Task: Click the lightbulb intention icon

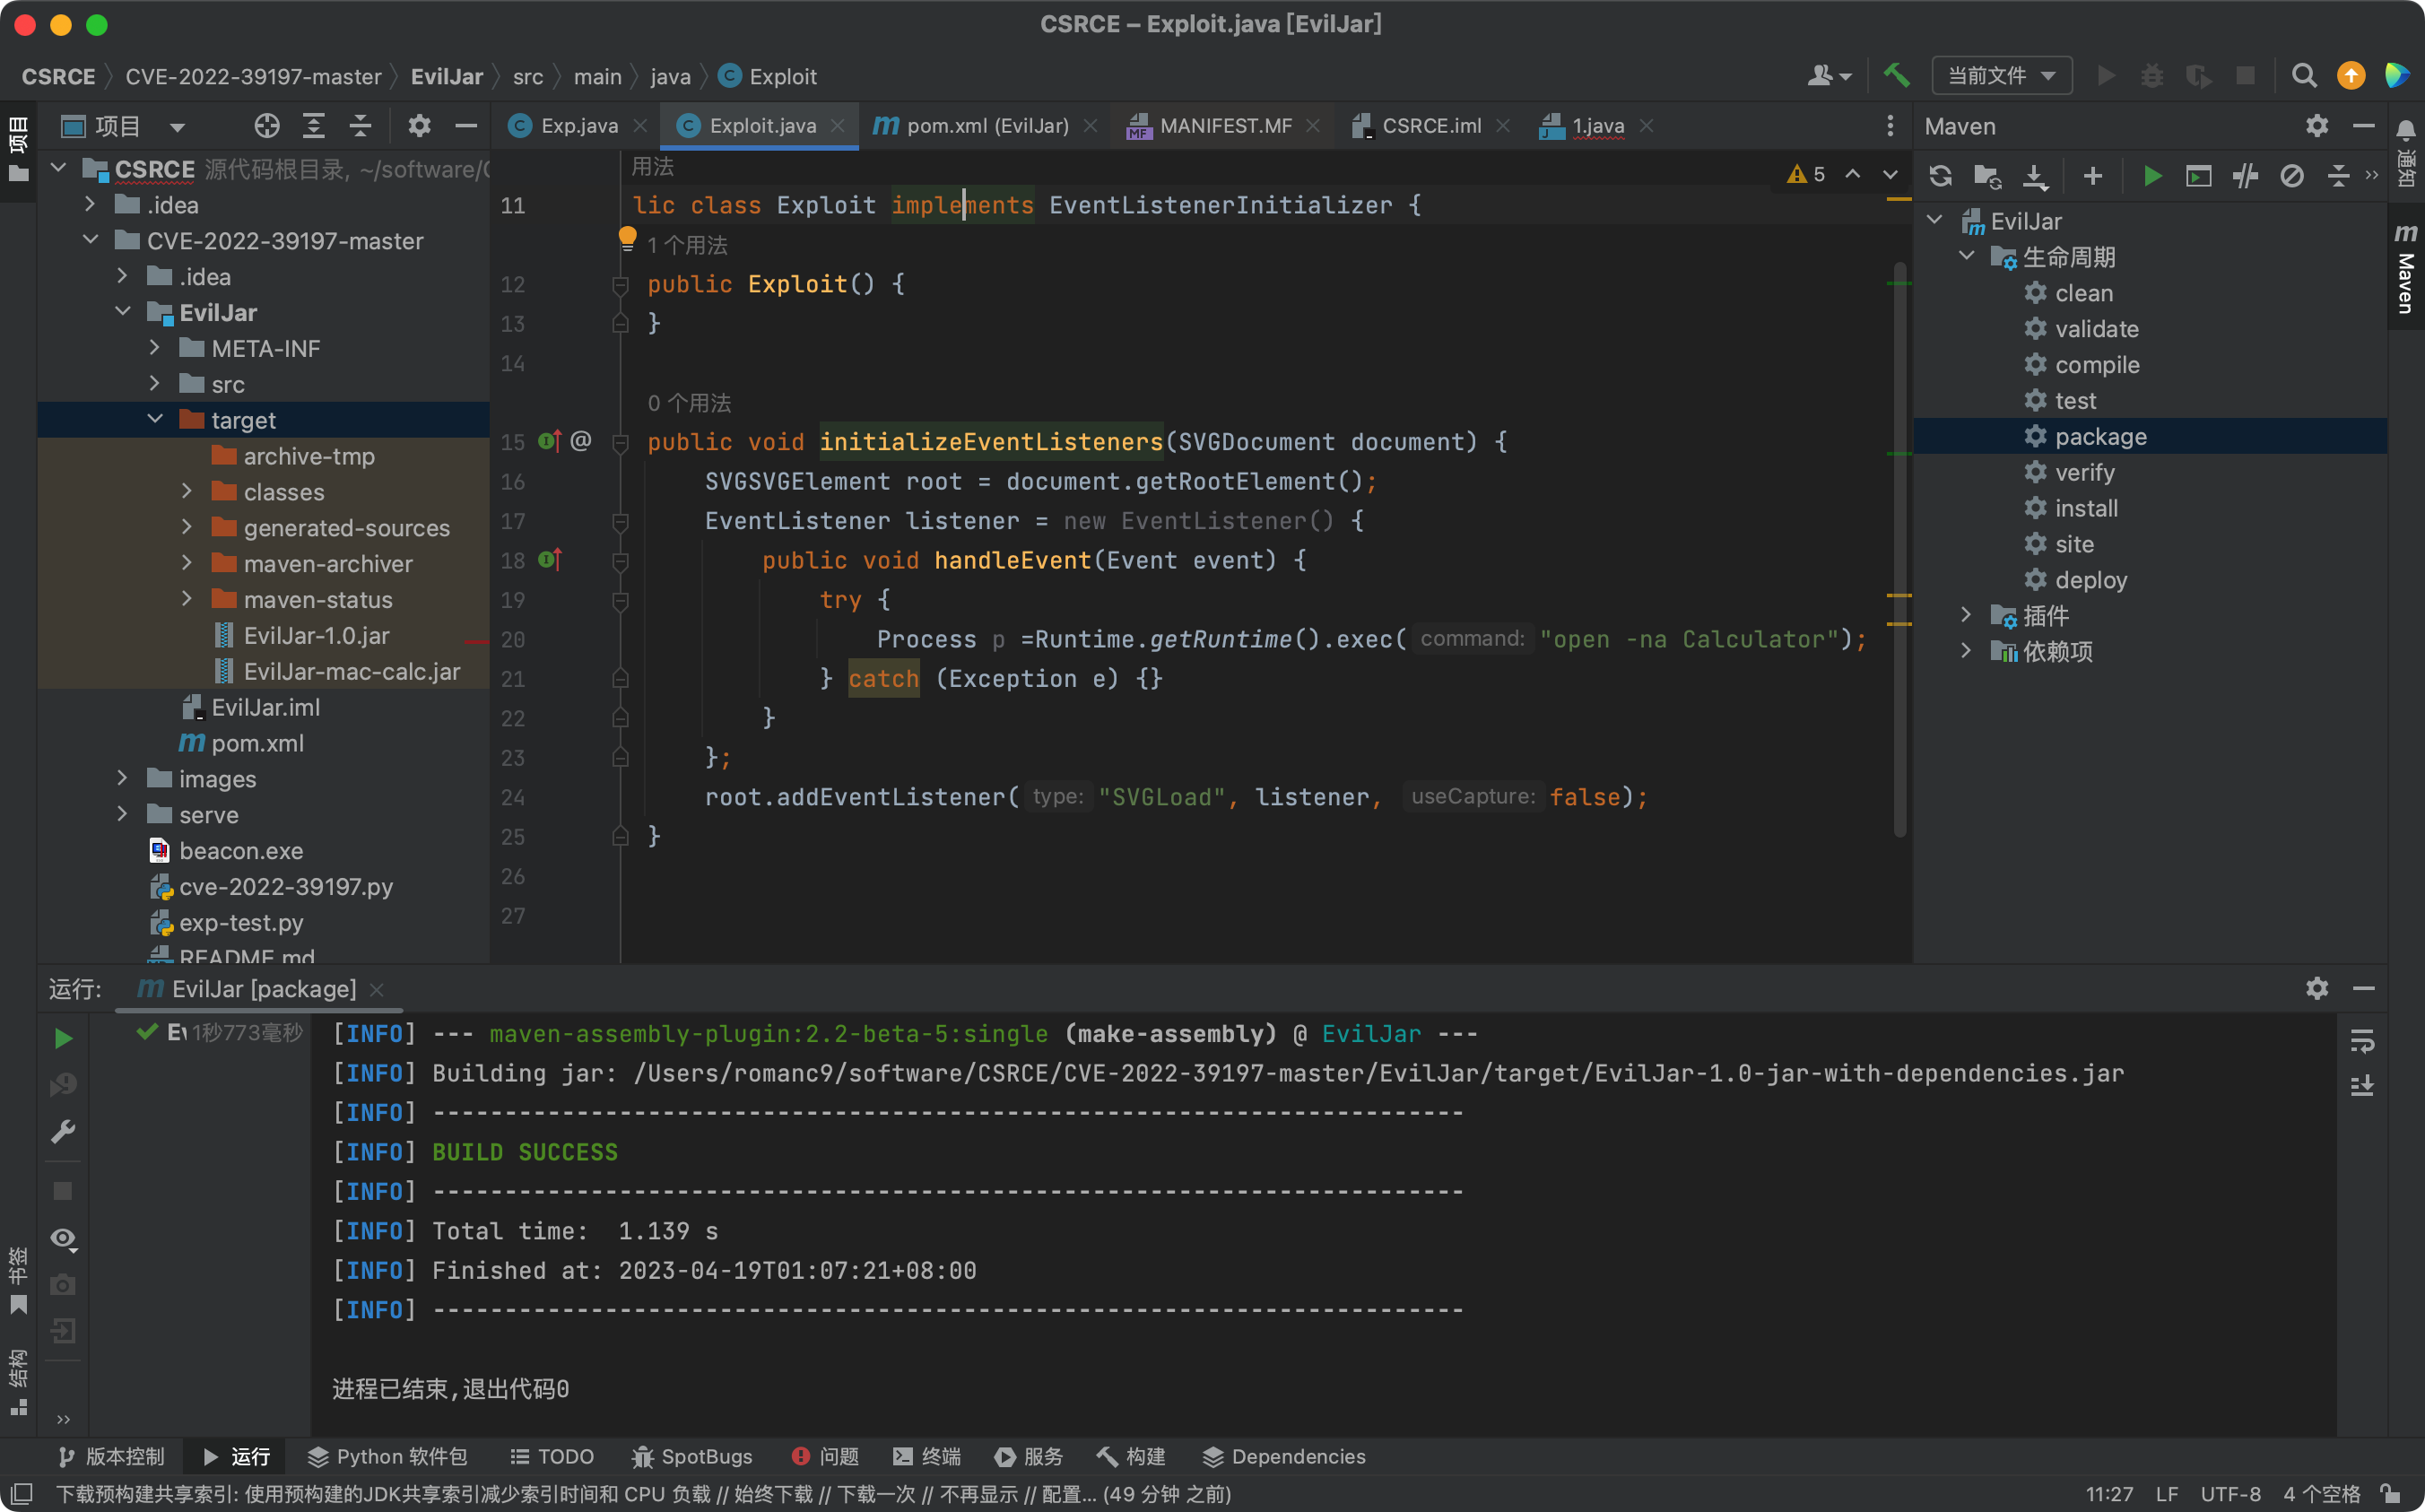Action: coord(627,238)
